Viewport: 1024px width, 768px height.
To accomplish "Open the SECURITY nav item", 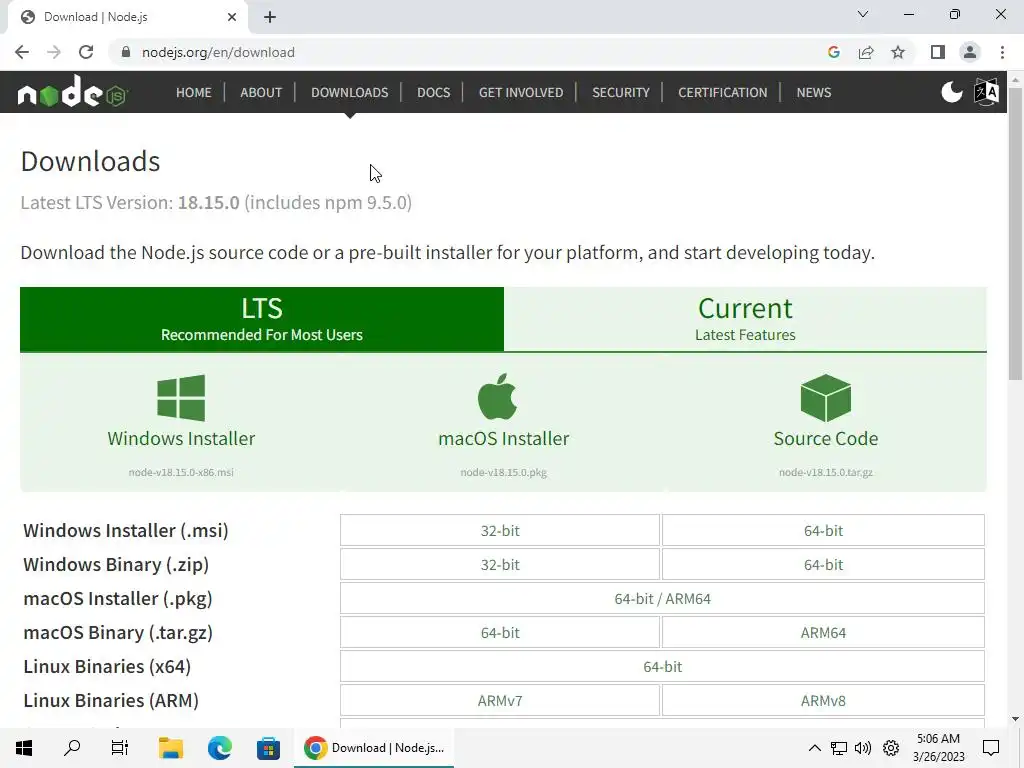I will pos(620,92).
